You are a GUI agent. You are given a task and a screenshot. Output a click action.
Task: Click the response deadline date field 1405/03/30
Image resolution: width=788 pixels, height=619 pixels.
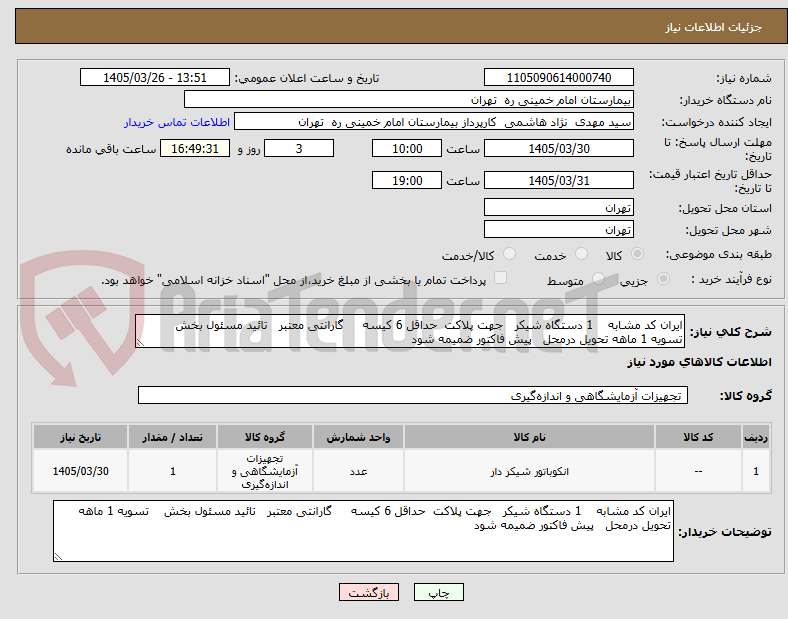coord(558,149)
